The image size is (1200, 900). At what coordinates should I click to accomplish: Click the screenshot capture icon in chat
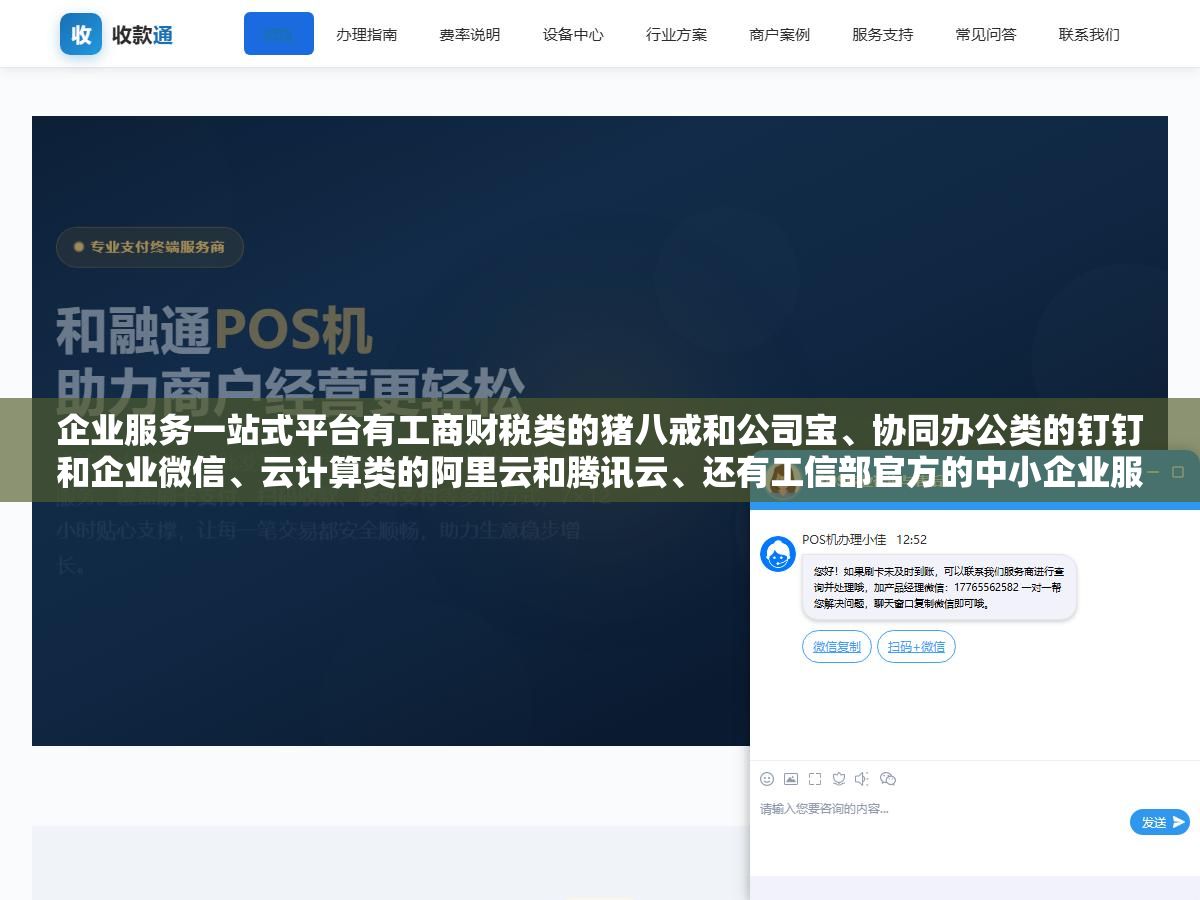pyautogui.click(x=815, y=779)
